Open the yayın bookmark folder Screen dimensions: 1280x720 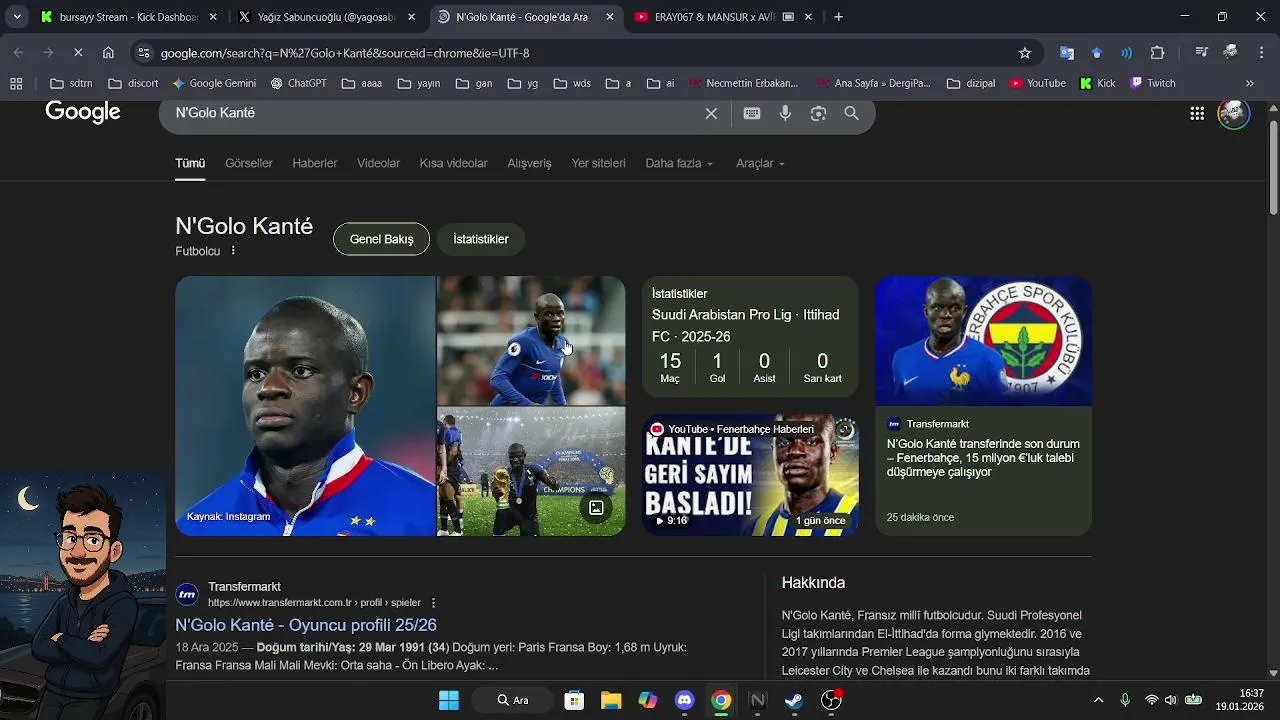point(418,83)
